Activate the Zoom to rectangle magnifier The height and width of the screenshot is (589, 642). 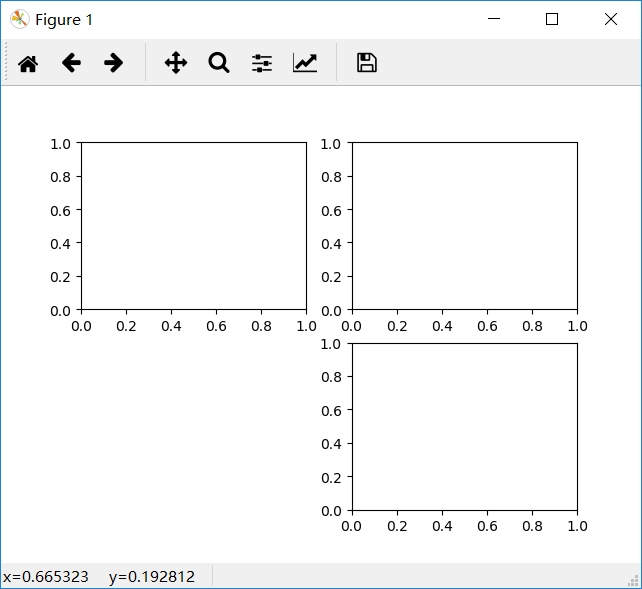click(219, 63)
